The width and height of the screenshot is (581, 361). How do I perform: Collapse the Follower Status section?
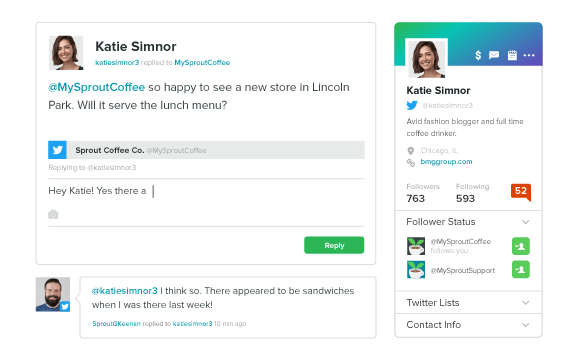(x=468, y=222)
